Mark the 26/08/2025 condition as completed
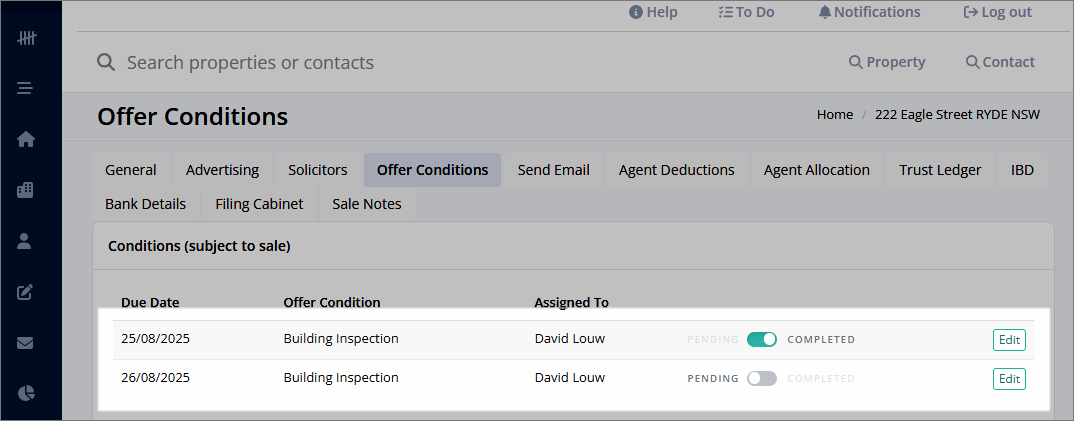 pos(762,379)
